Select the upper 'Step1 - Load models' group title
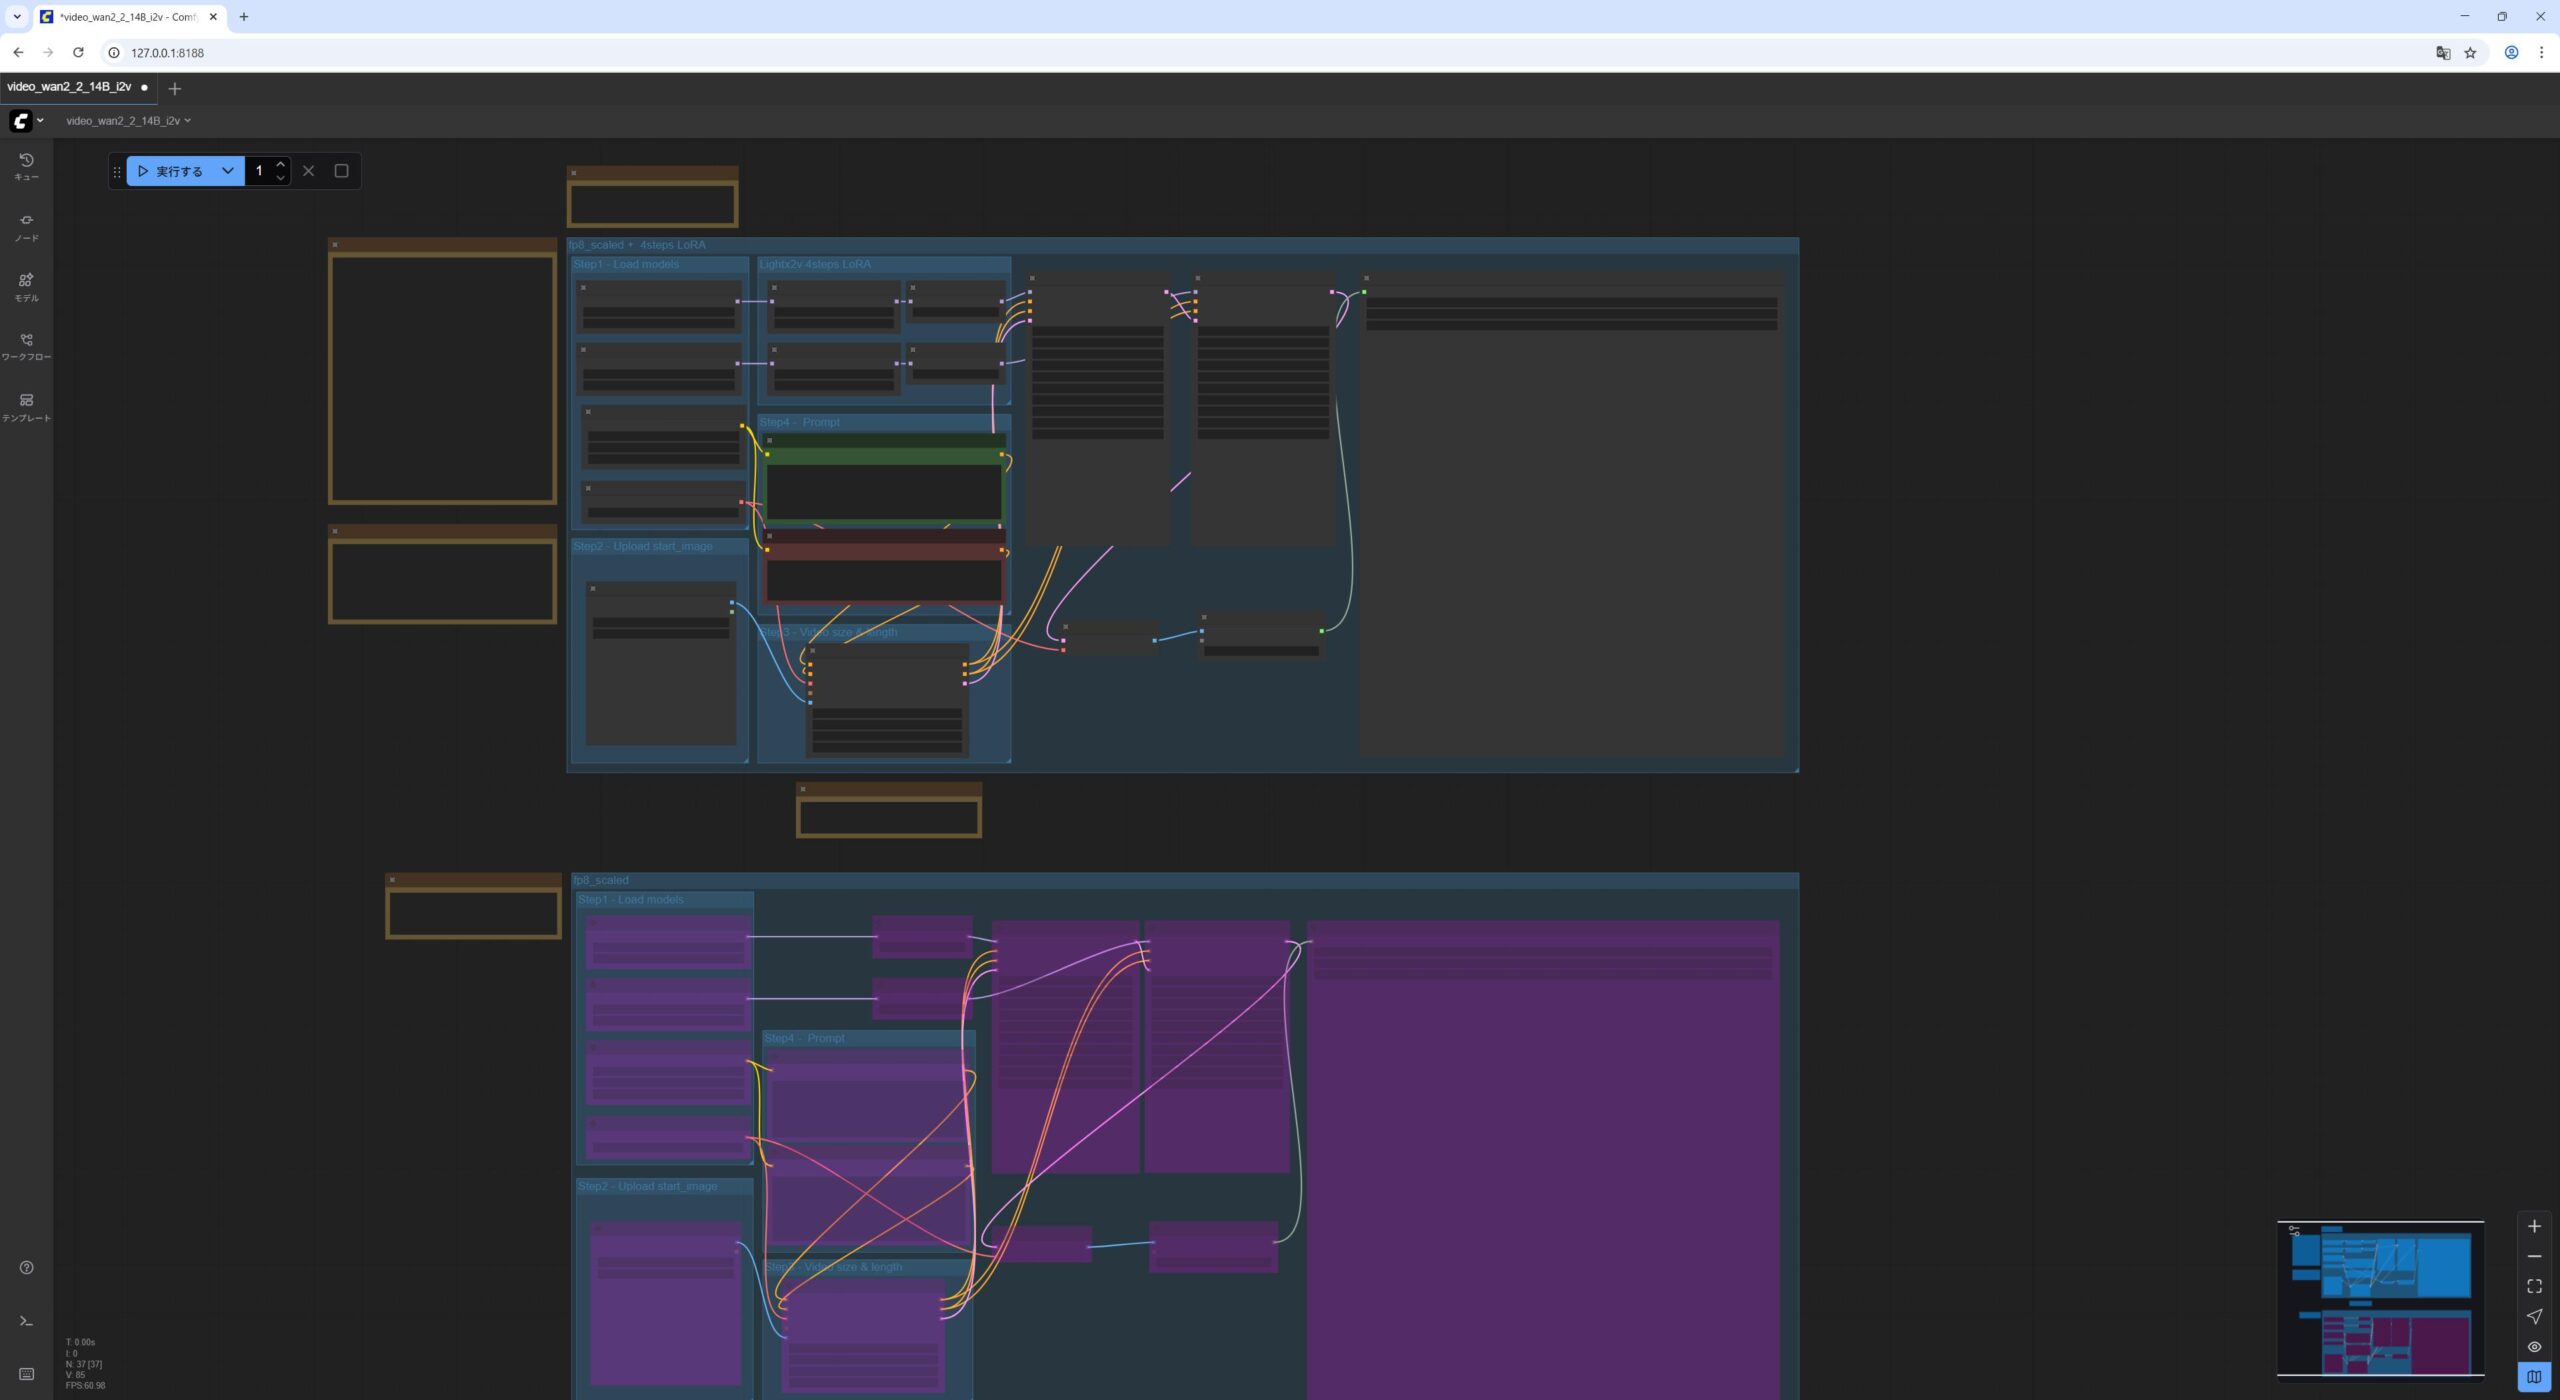 tap(626, 264)
